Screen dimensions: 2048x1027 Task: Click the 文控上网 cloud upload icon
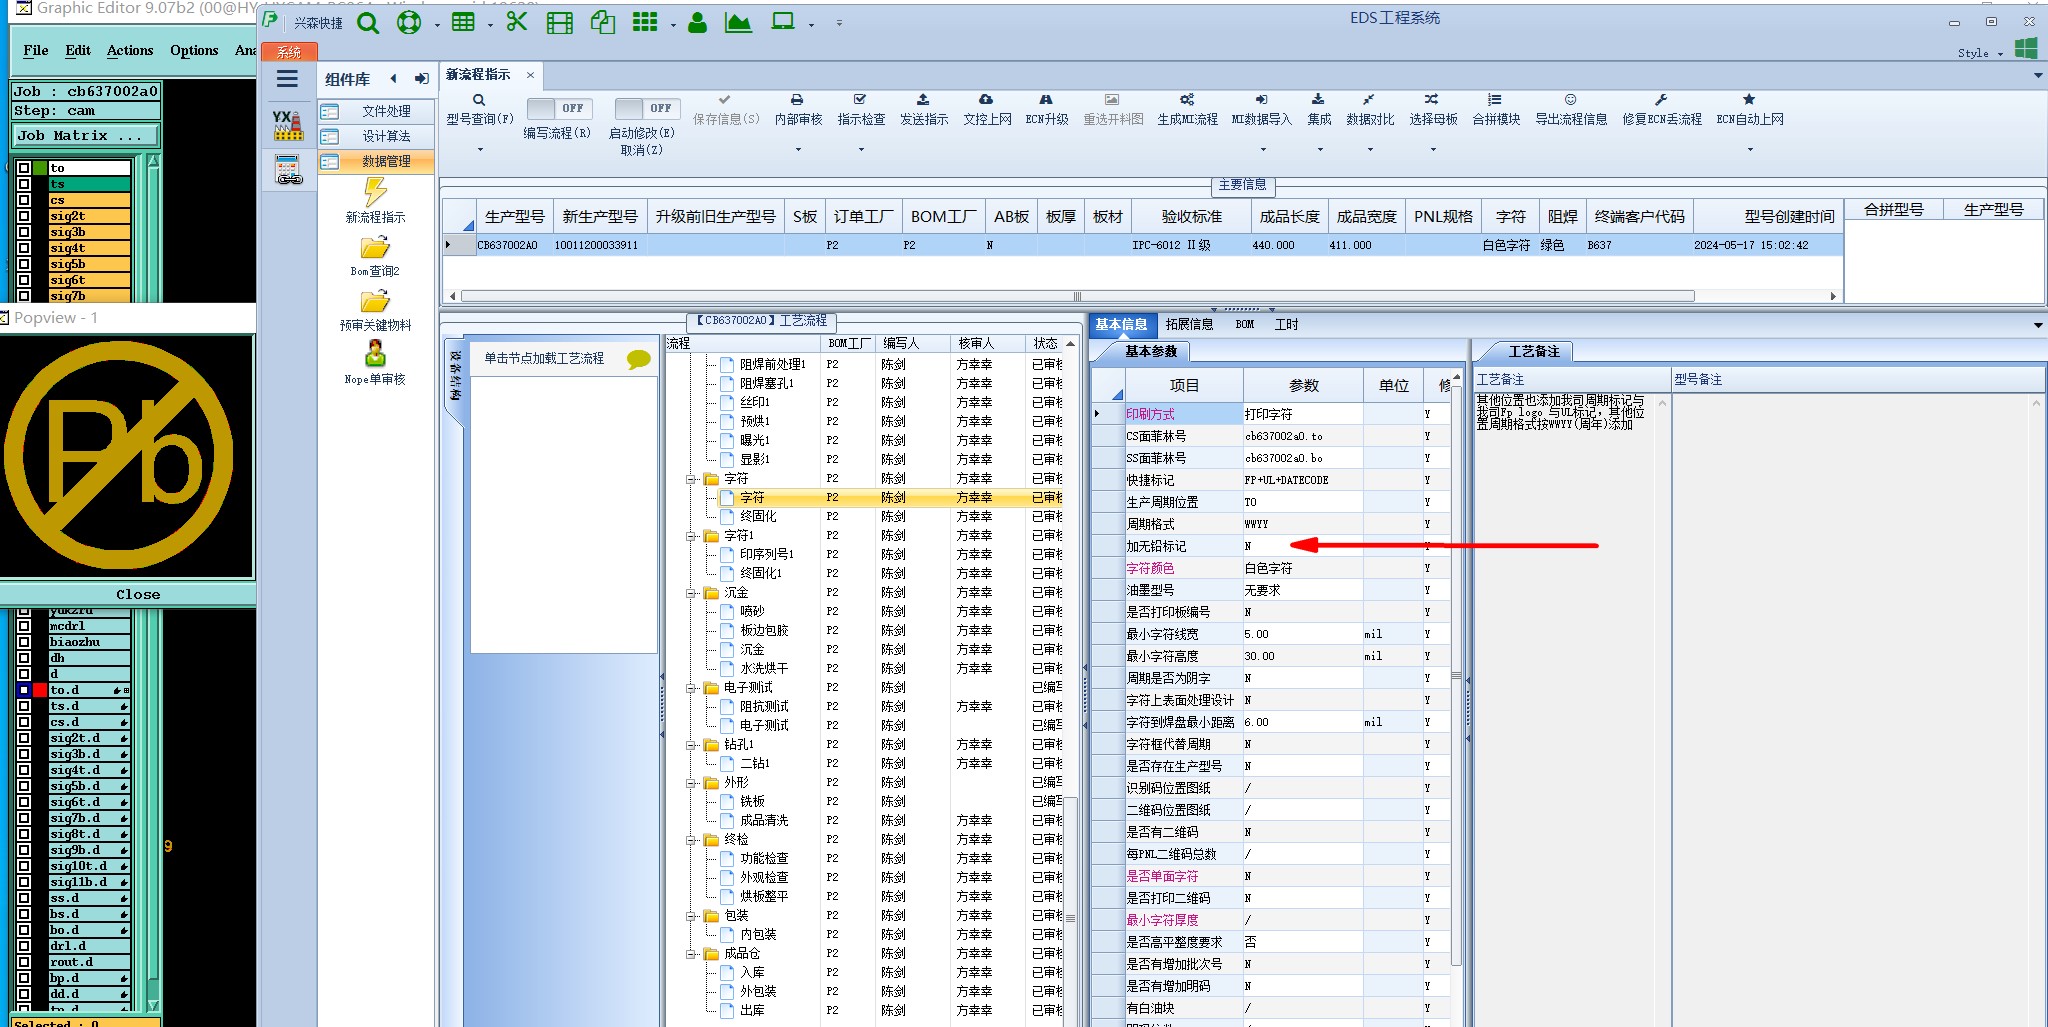(x=986, y=100)
